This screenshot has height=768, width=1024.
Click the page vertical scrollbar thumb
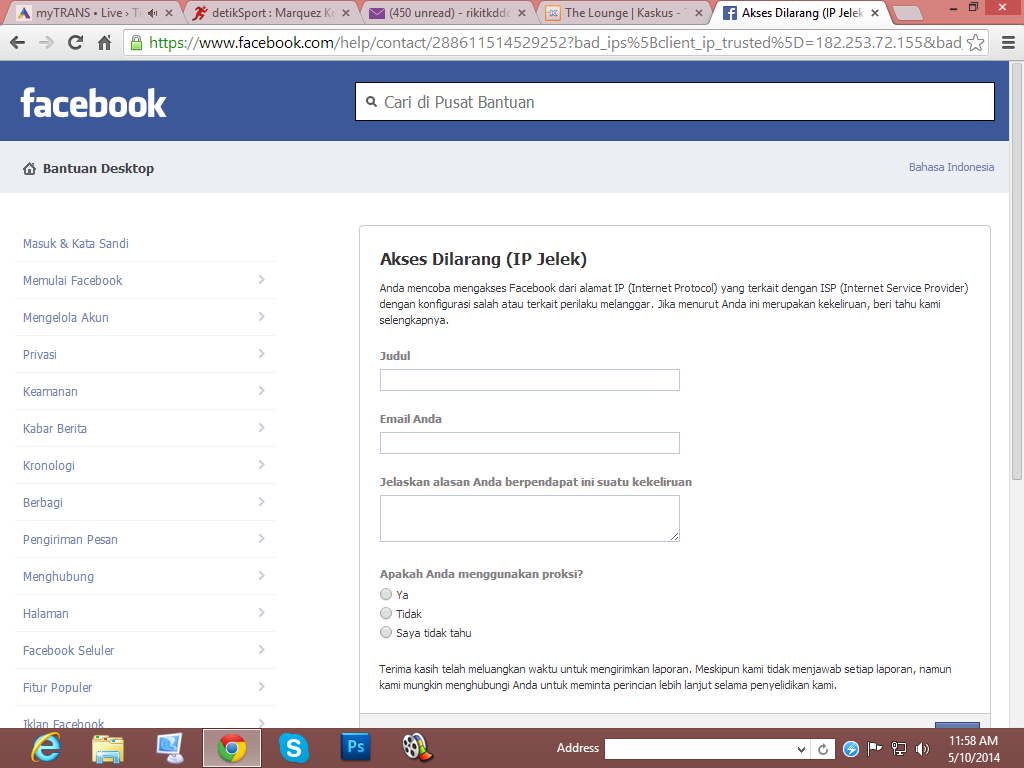click(1016, 272)
